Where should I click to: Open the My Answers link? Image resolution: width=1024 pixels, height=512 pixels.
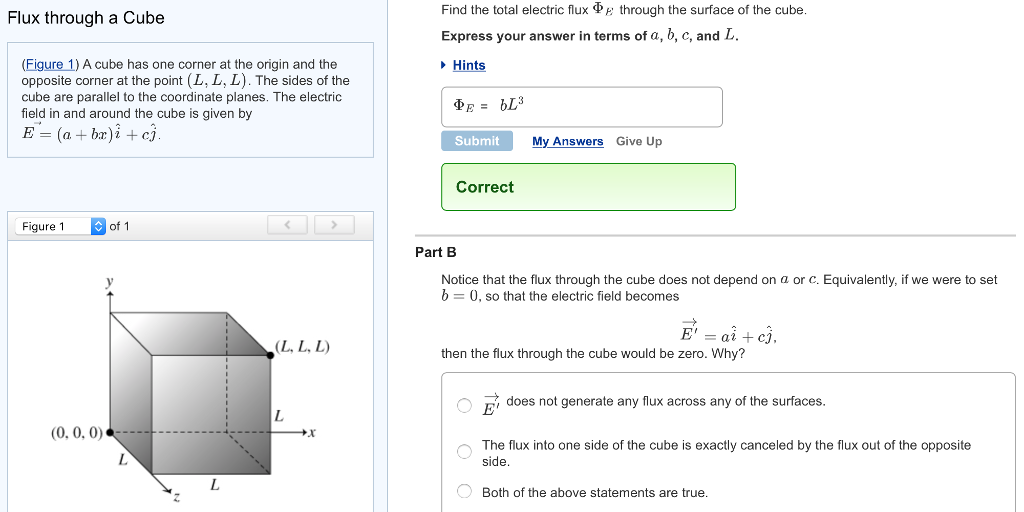(567, 141)
